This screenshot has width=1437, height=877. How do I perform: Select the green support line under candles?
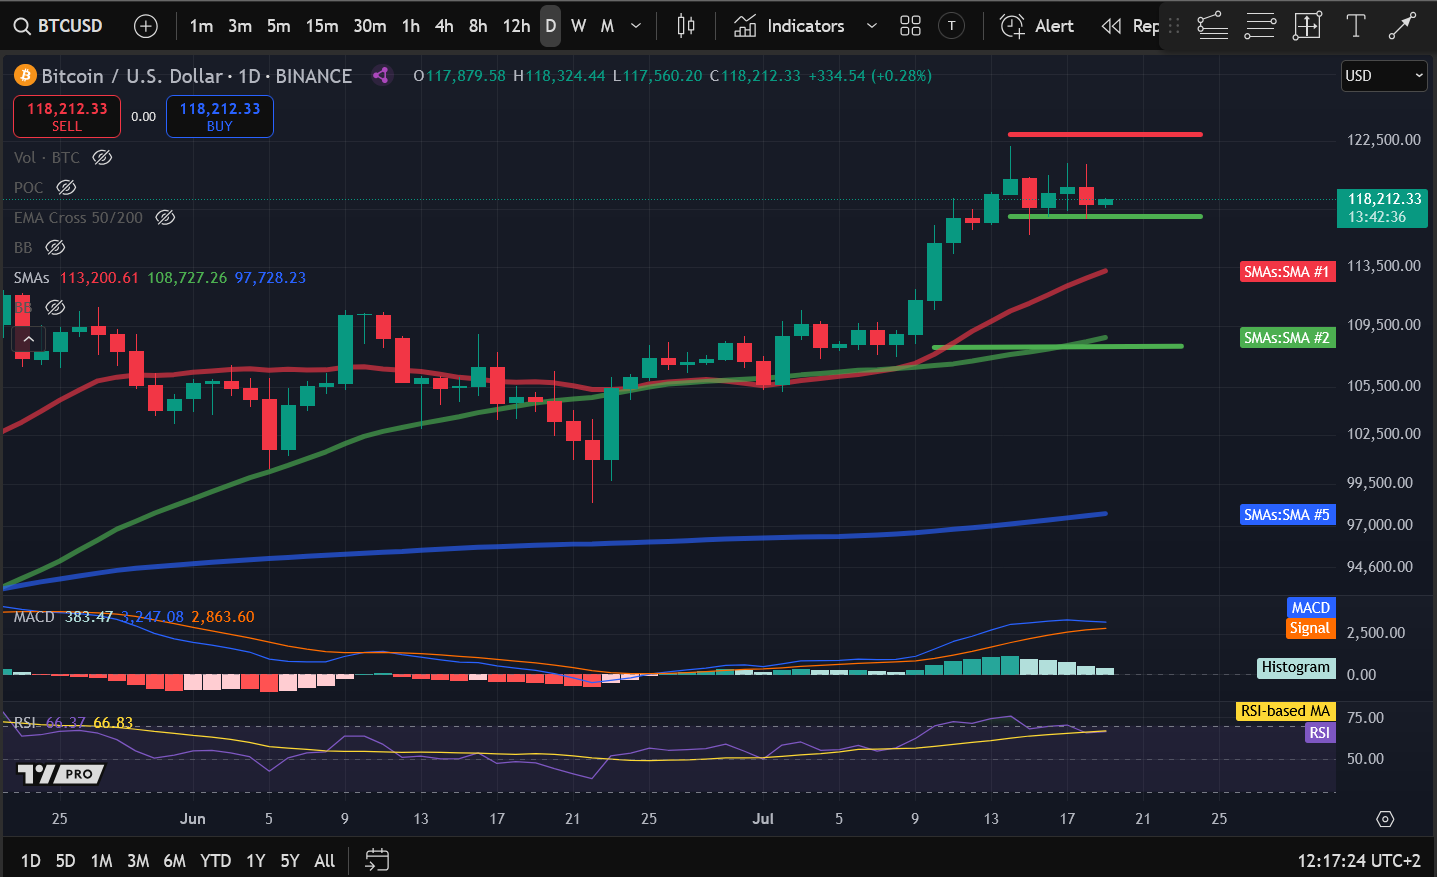click(1105, 216)
